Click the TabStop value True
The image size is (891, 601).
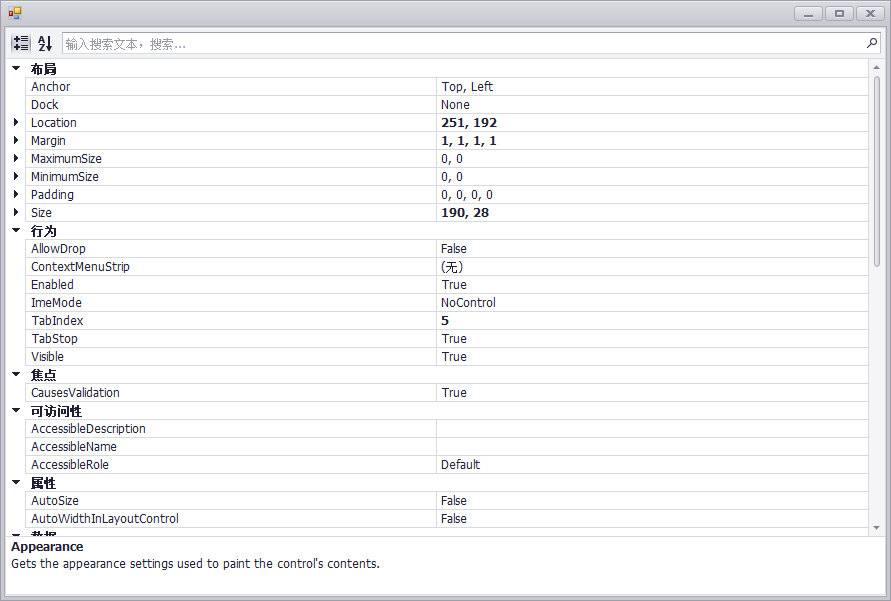(x=652, y=339)
